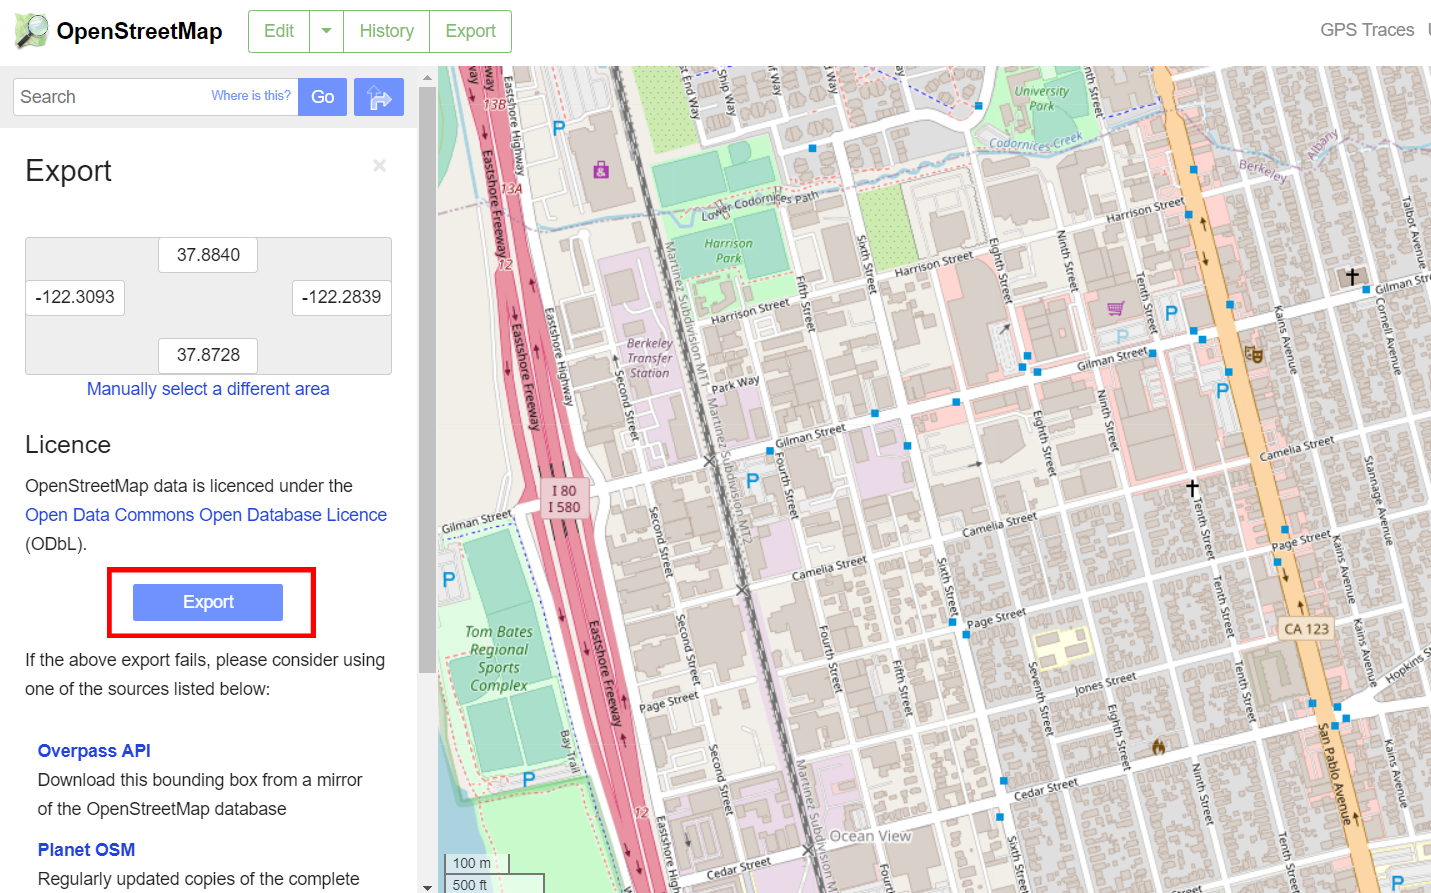Expand the Edit dropdown arrow
1431x893 pixels.
click(x=326, y=31)
